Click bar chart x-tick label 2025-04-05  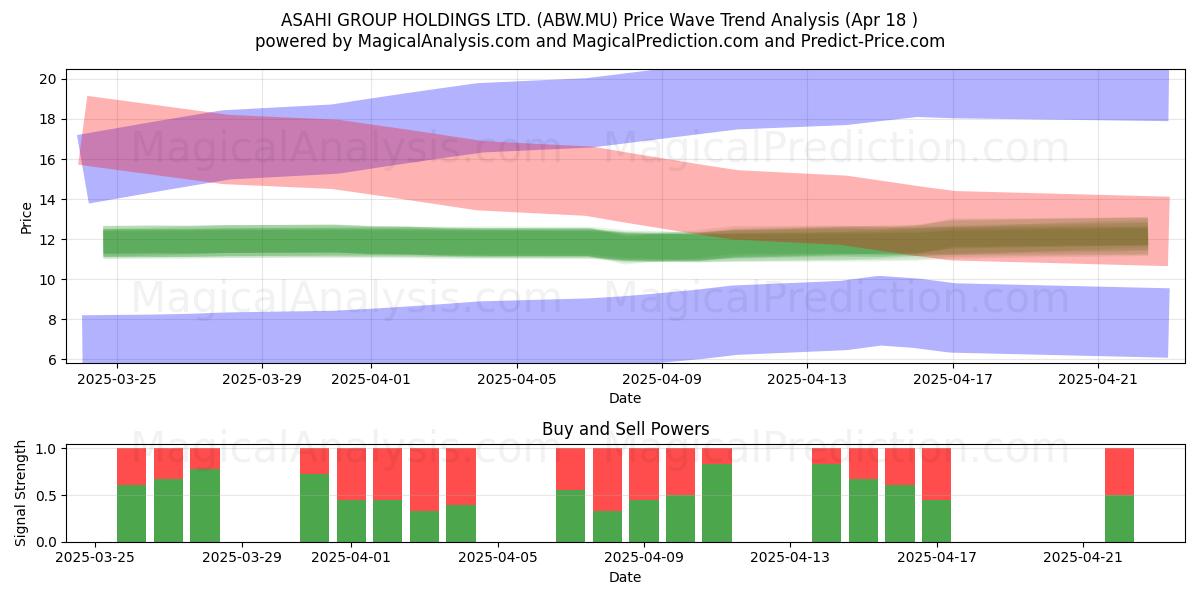tap(498, 558)
